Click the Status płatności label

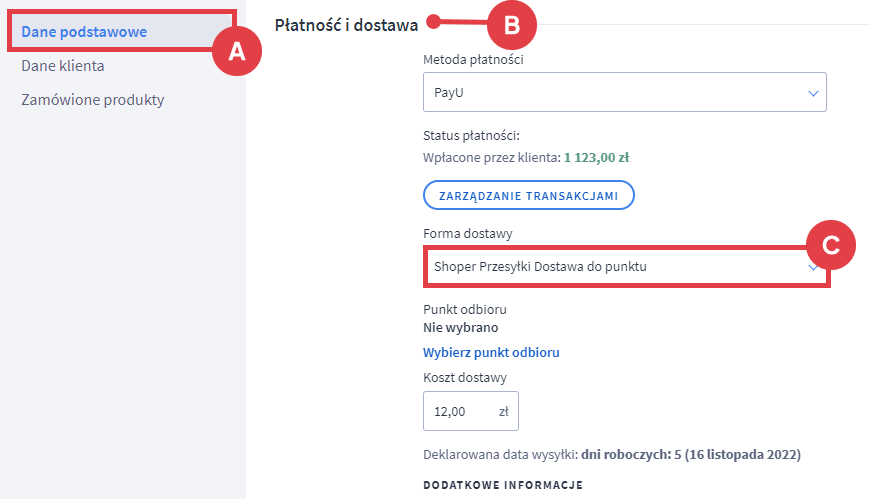point(473,135)
